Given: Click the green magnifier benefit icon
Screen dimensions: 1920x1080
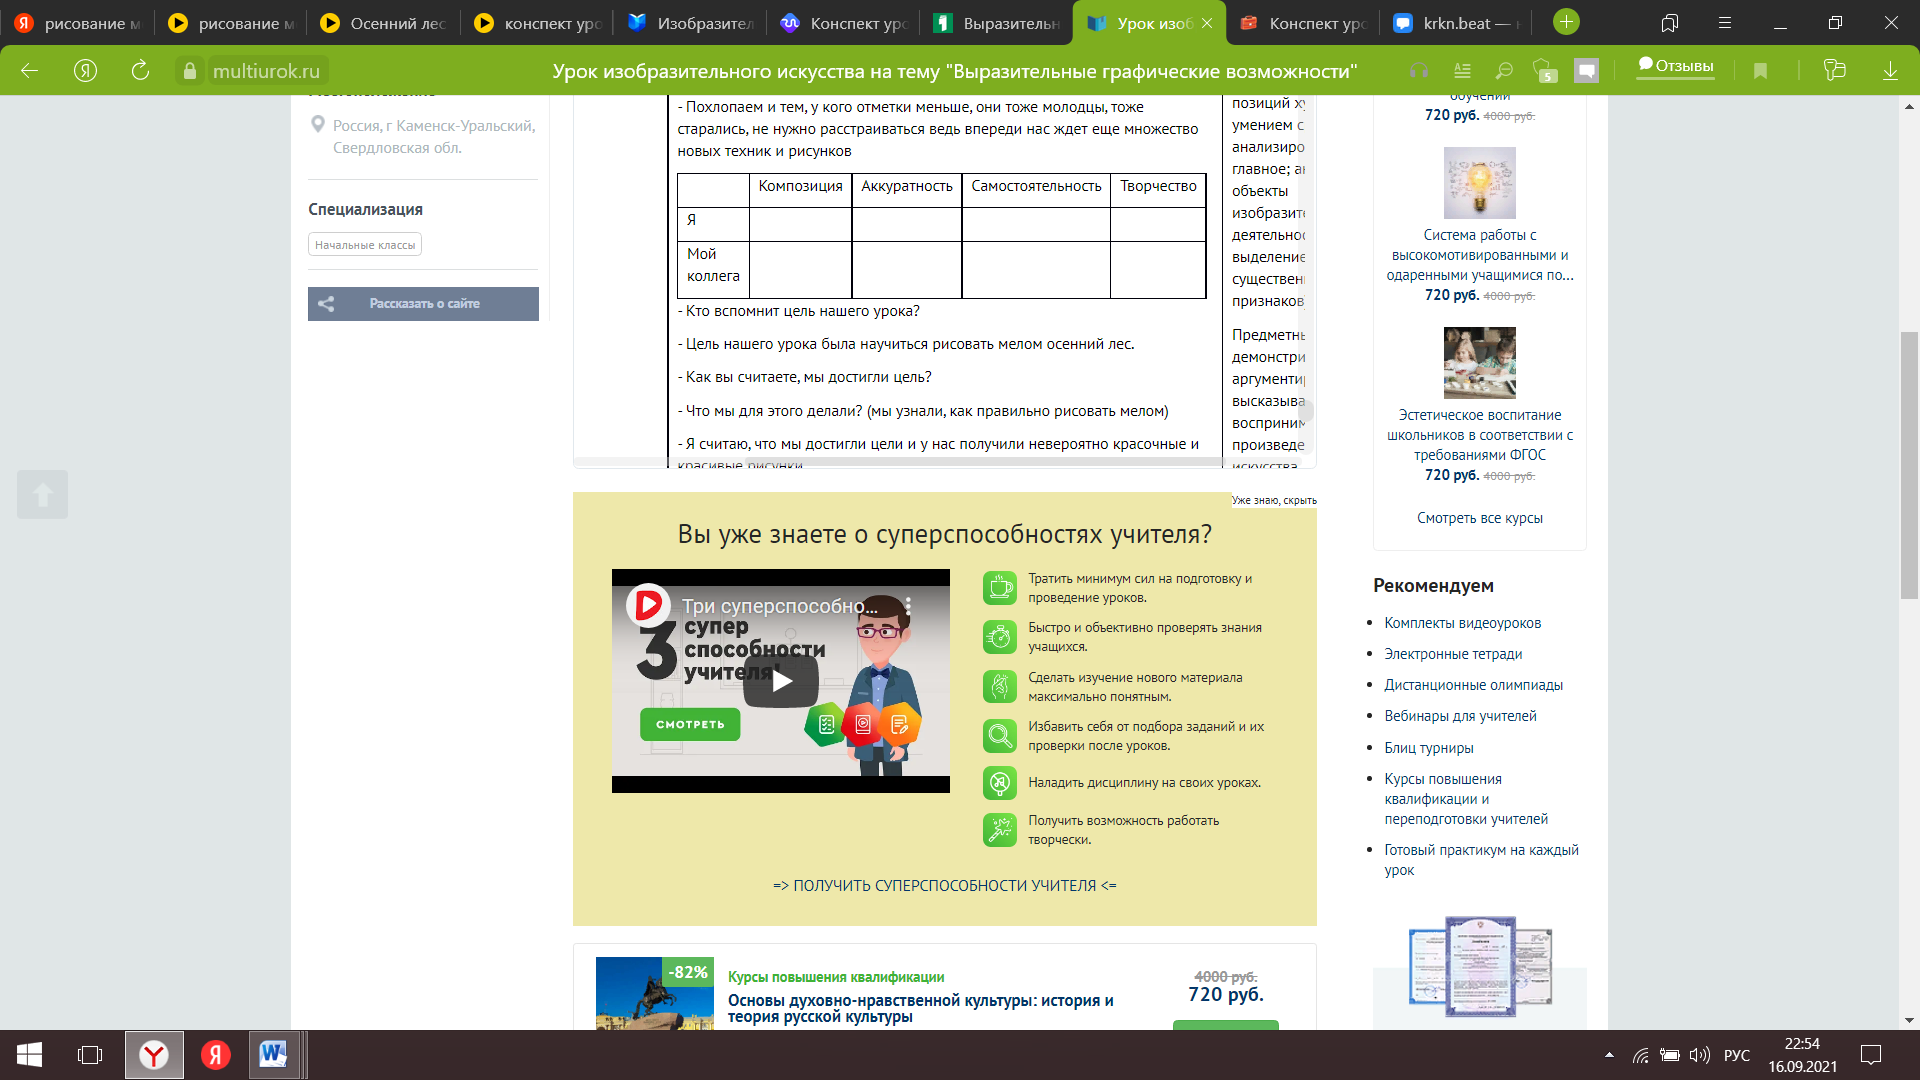Looking at the screenshot, I should click(999, 736).
